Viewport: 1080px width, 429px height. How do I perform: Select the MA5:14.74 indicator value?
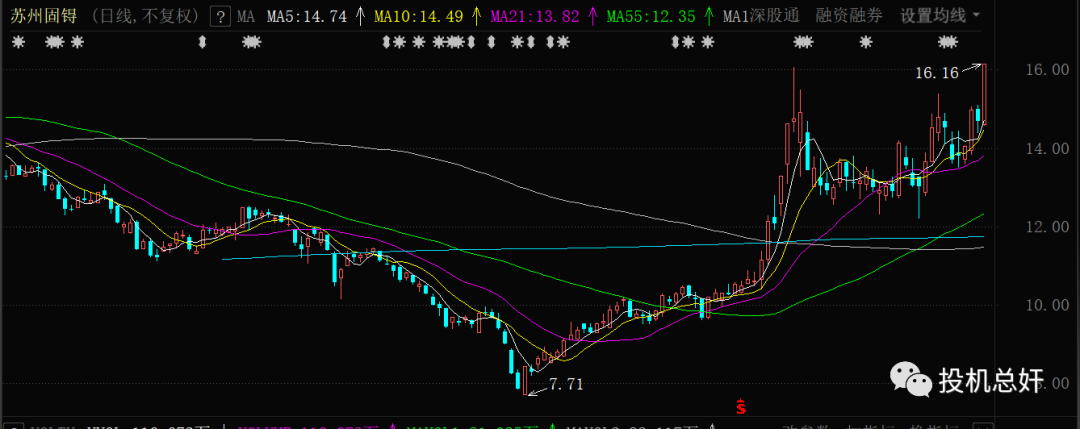click(x=307, y=16)
